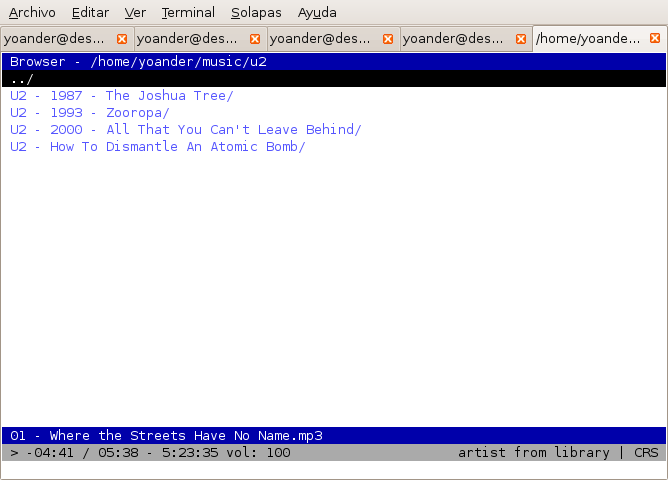668x480 pixels.
Task: Close the /home/yoande... tab
Action: [x=655, y=38]
